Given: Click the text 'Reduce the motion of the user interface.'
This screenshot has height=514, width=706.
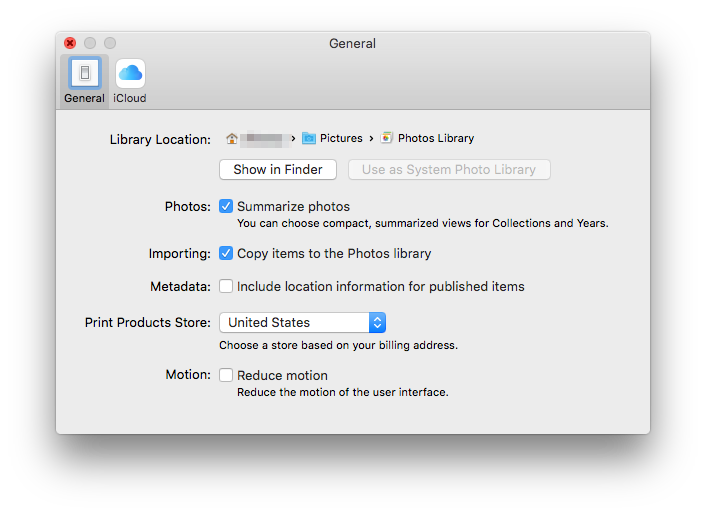Looking at the screenshot, I should (343, 392).
